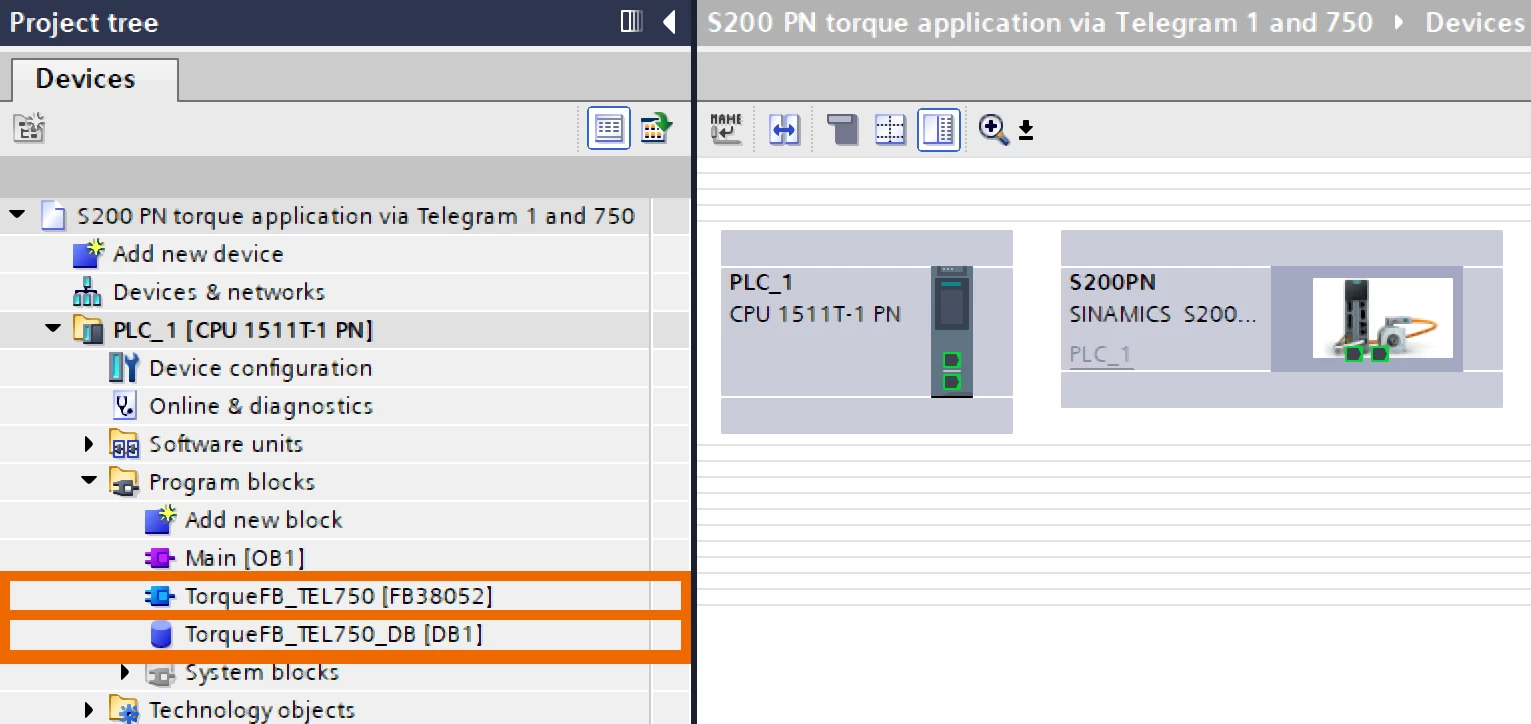
Task: Select the S200PN drive image
Action: pyautogui.click(x=1382, y=318)
